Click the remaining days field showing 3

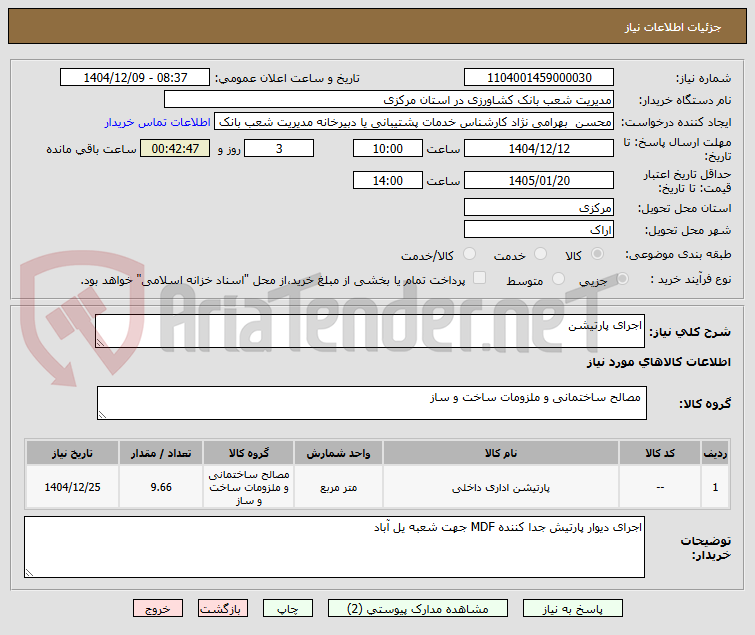click(x=279, y=148)
